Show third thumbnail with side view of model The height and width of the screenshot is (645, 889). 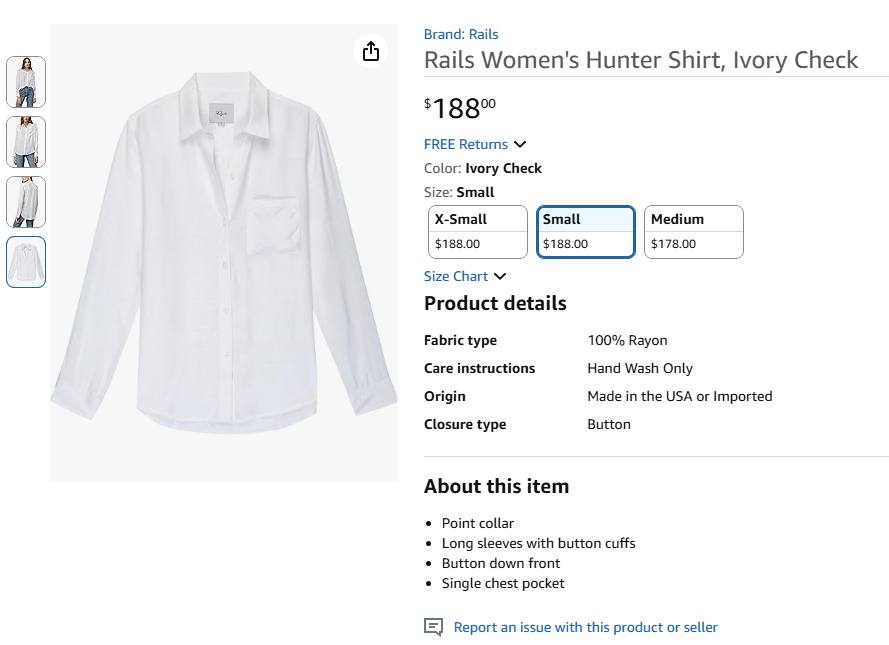coord(26,202)
